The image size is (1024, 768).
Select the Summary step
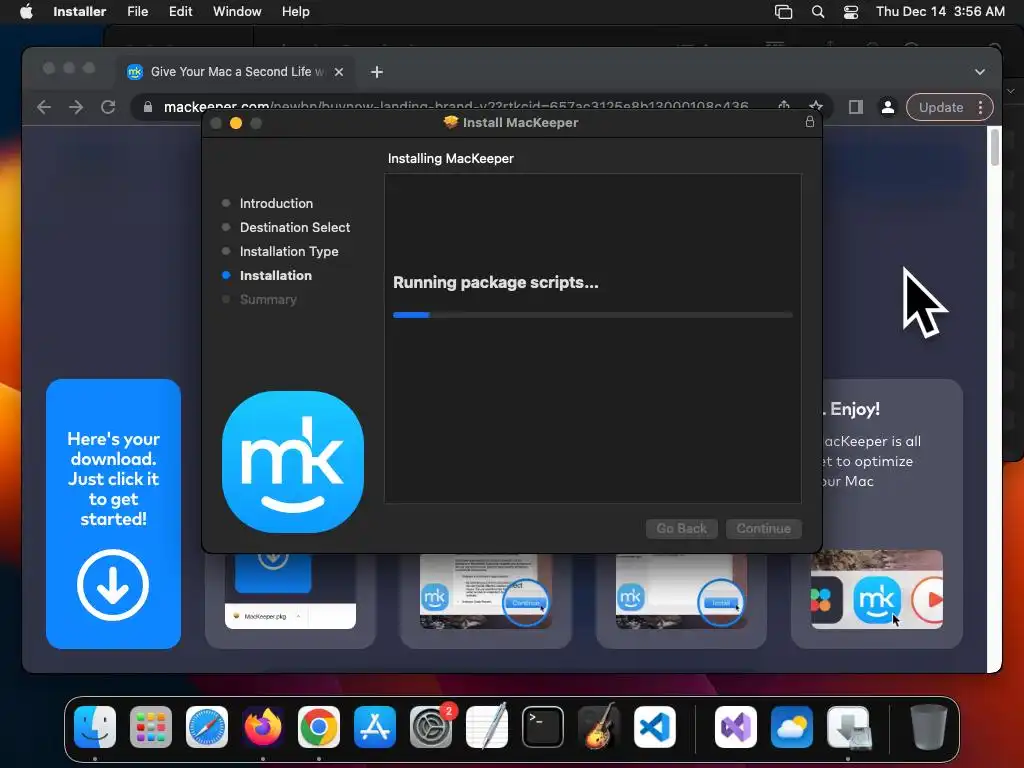pyautogui.click(x=268, y=300)
